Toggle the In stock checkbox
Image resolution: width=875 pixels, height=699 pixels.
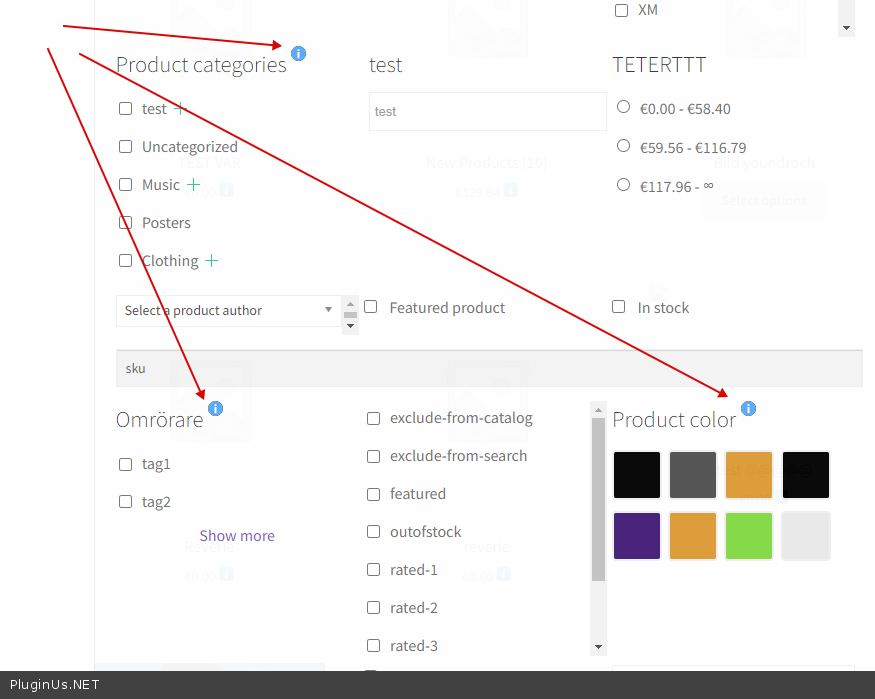(619, 307)
